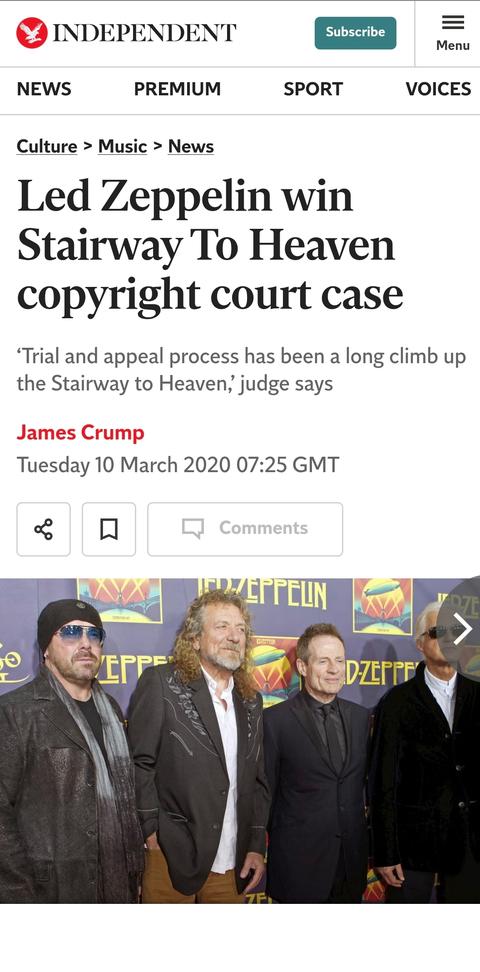Select the article headline text
Screen dimensions: 480x972
[x=210, y=245]
